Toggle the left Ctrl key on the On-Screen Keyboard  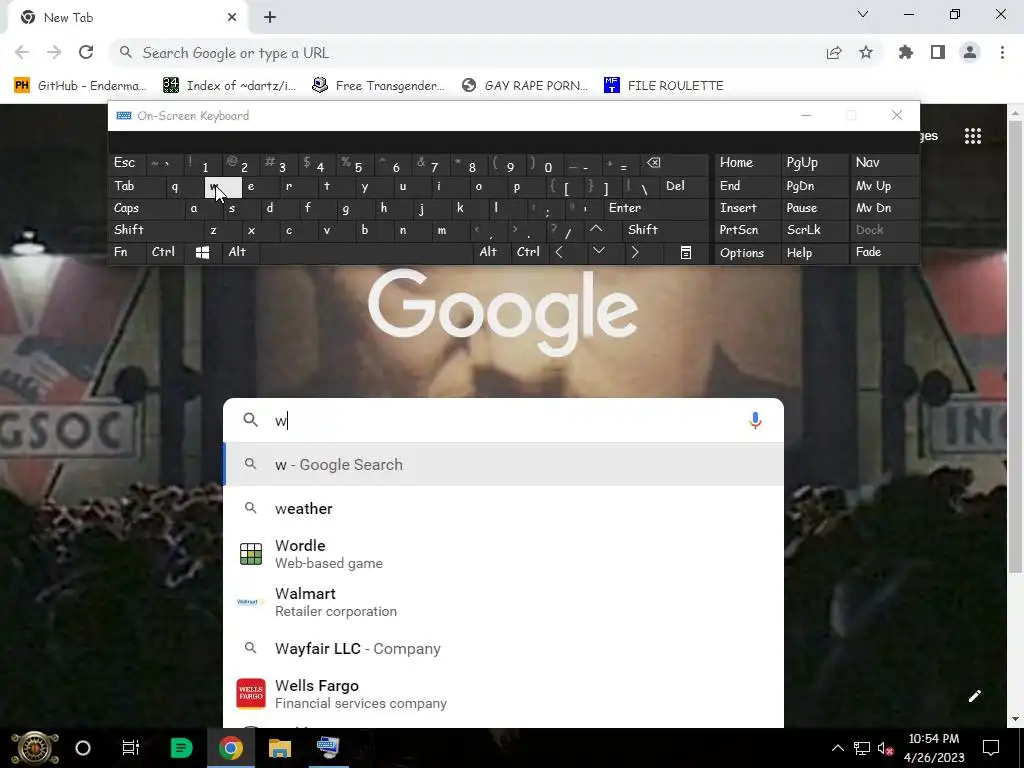[166, 253]
